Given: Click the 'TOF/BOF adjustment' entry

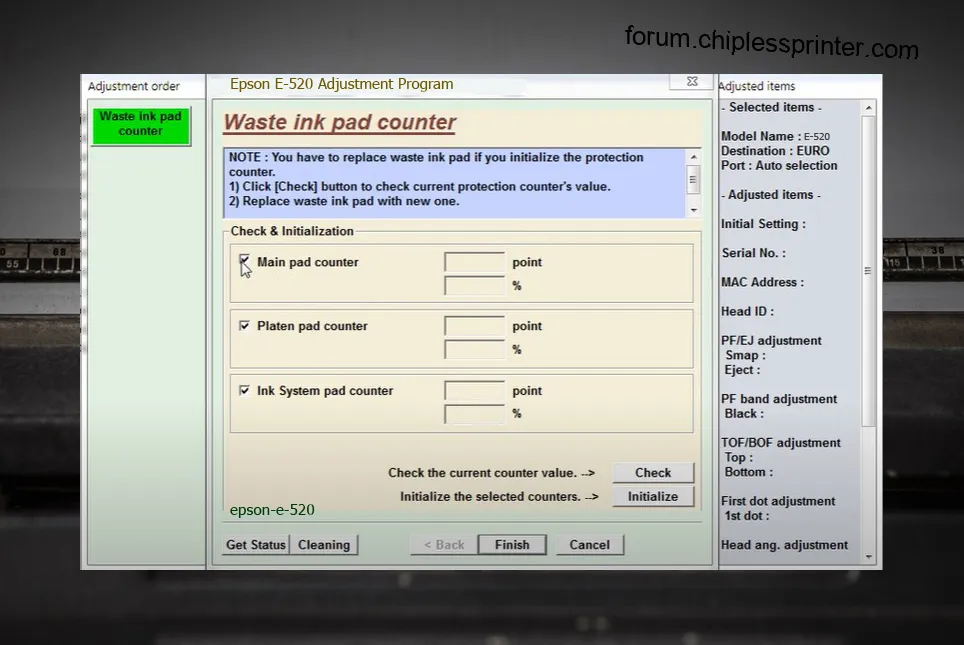Looking at the screenshot, I should click(781, 443).
